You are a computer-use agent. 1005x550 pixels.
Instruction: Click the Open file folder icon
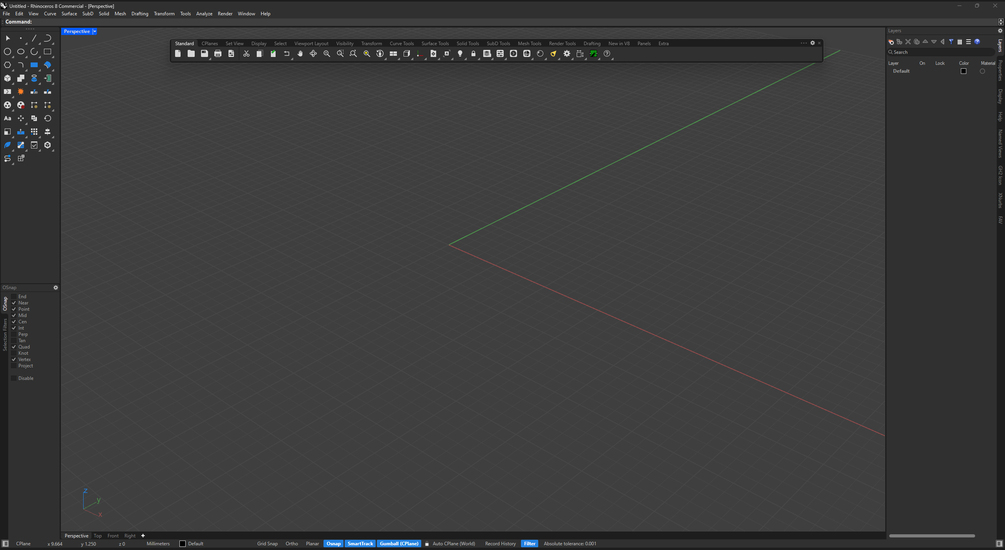tap(191, 54)
